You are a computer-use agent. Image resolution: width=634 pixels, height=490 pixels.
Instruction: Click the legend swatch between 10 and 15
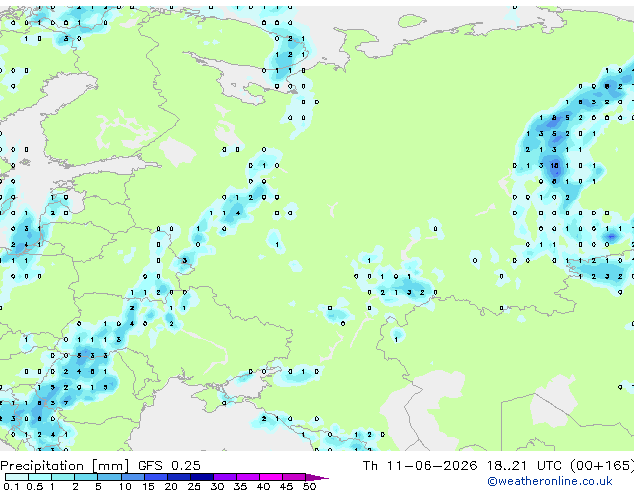pos(132,477)
